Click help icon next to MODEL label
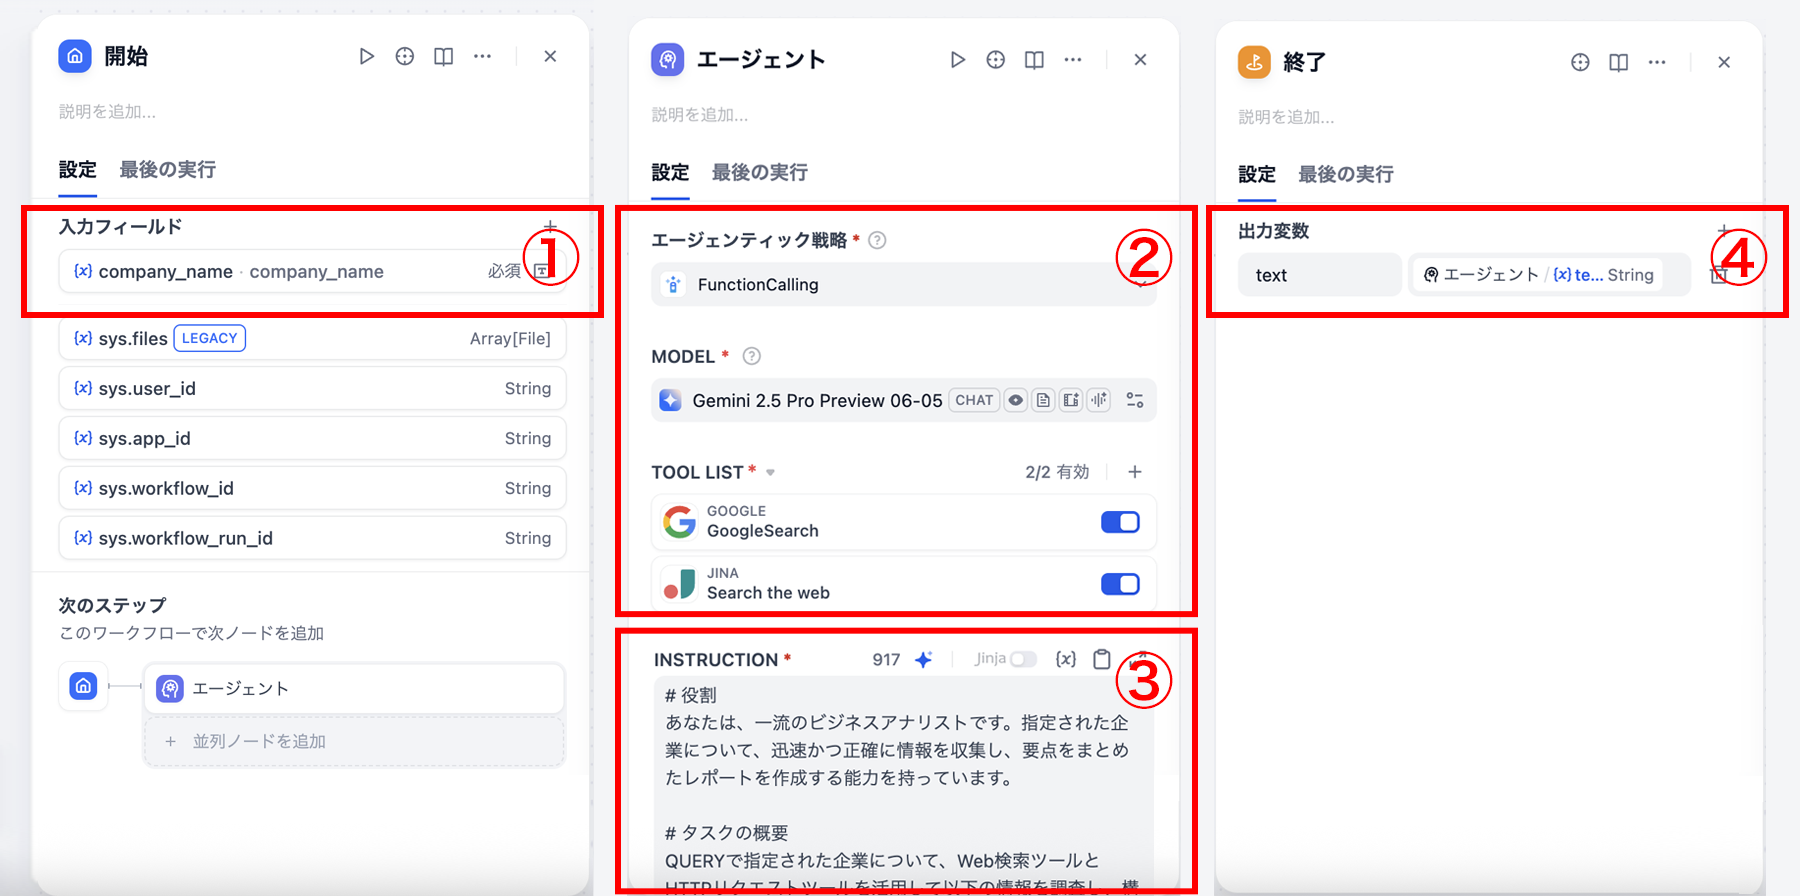1800x896 pixels. click(x=752, y=356)
